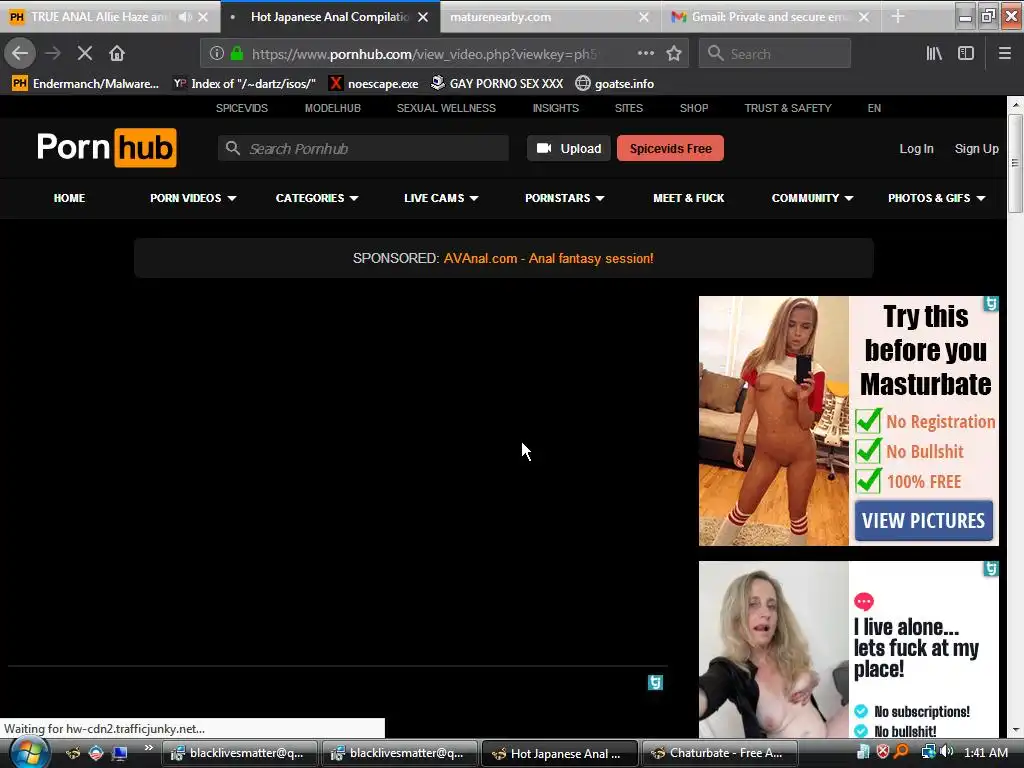
Task: Stop the page from loading
Action: 85,54
